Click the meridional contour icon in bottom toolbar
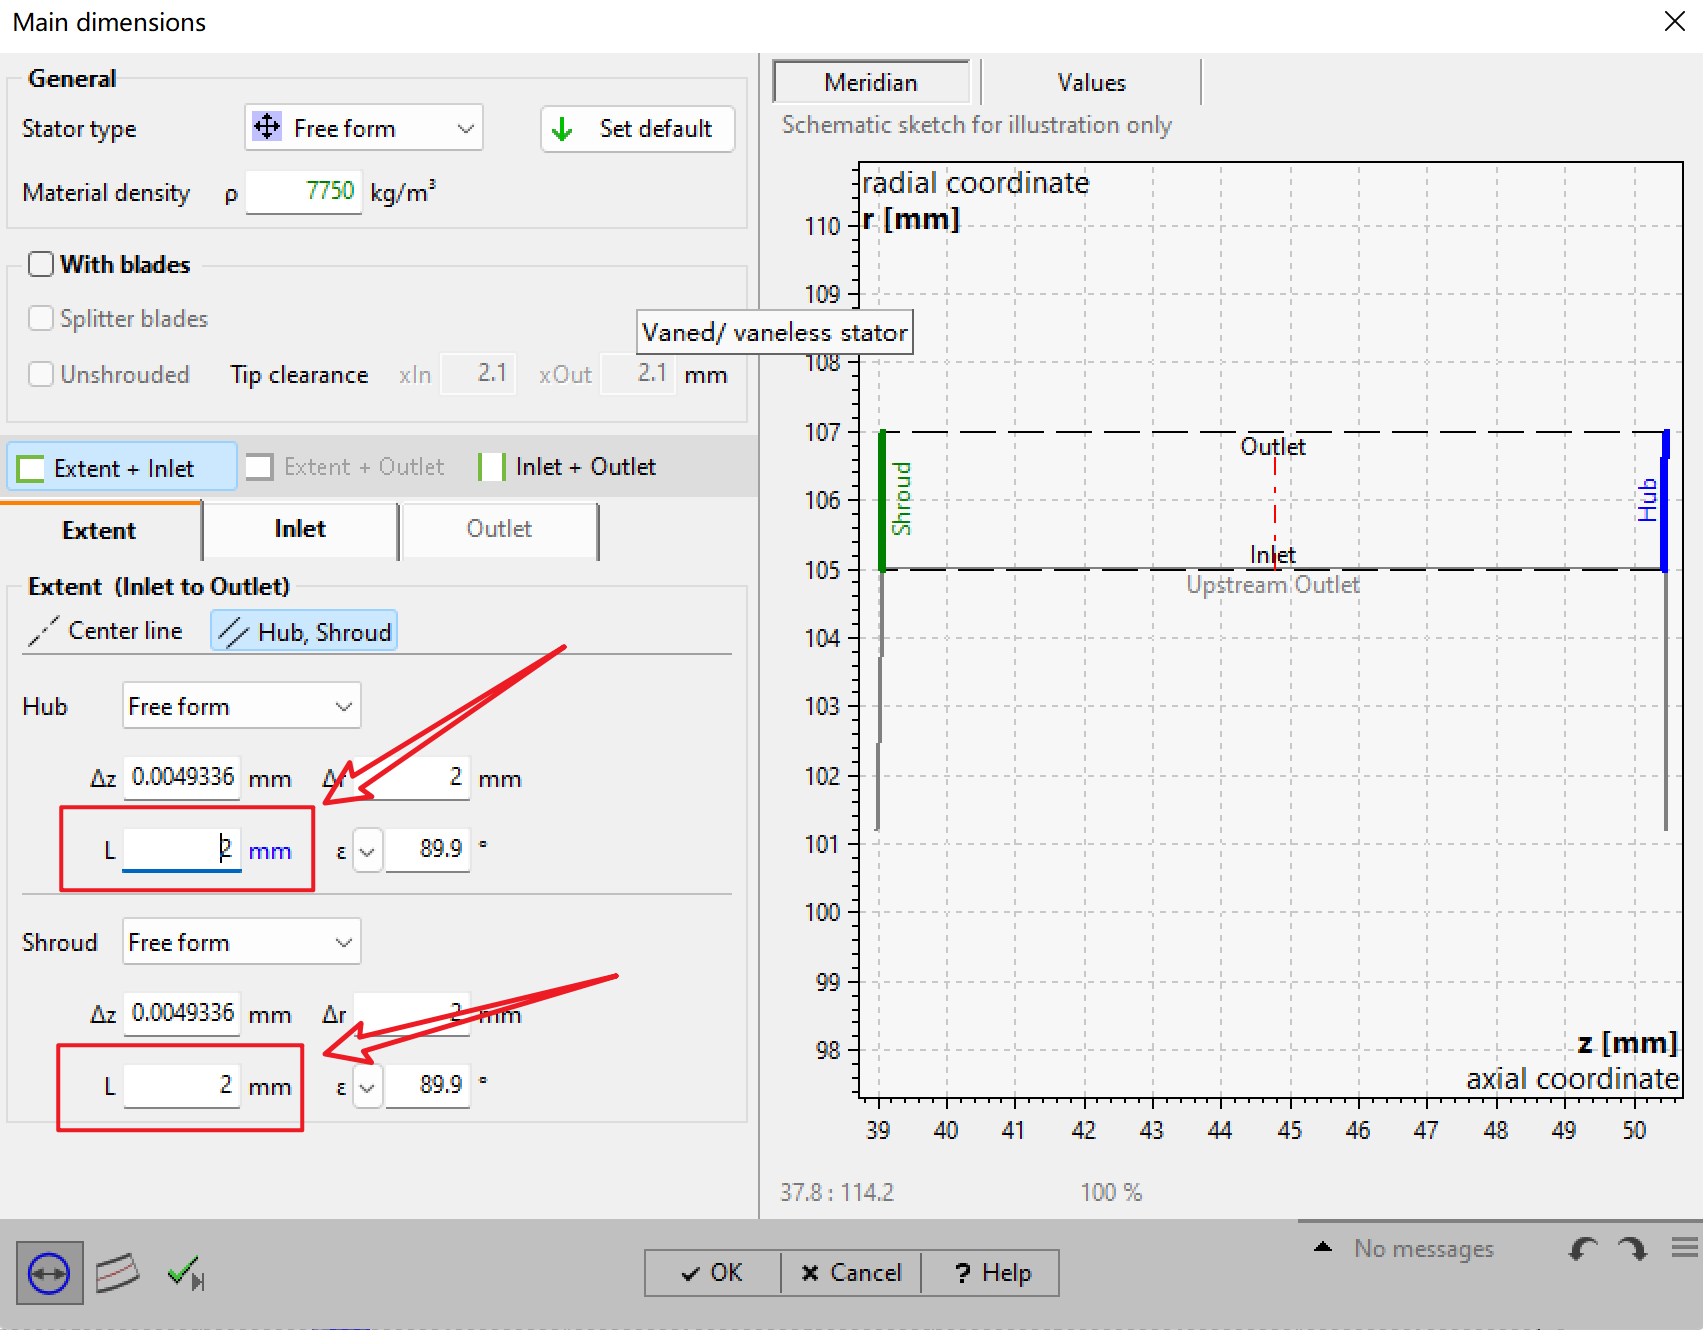1703x1330 pixels. tap(117, 1273)
